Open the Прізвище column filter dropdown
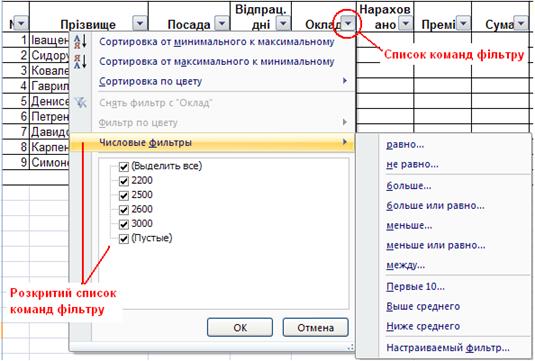Viewport: 535px width, 361px height. coord(140,24)
